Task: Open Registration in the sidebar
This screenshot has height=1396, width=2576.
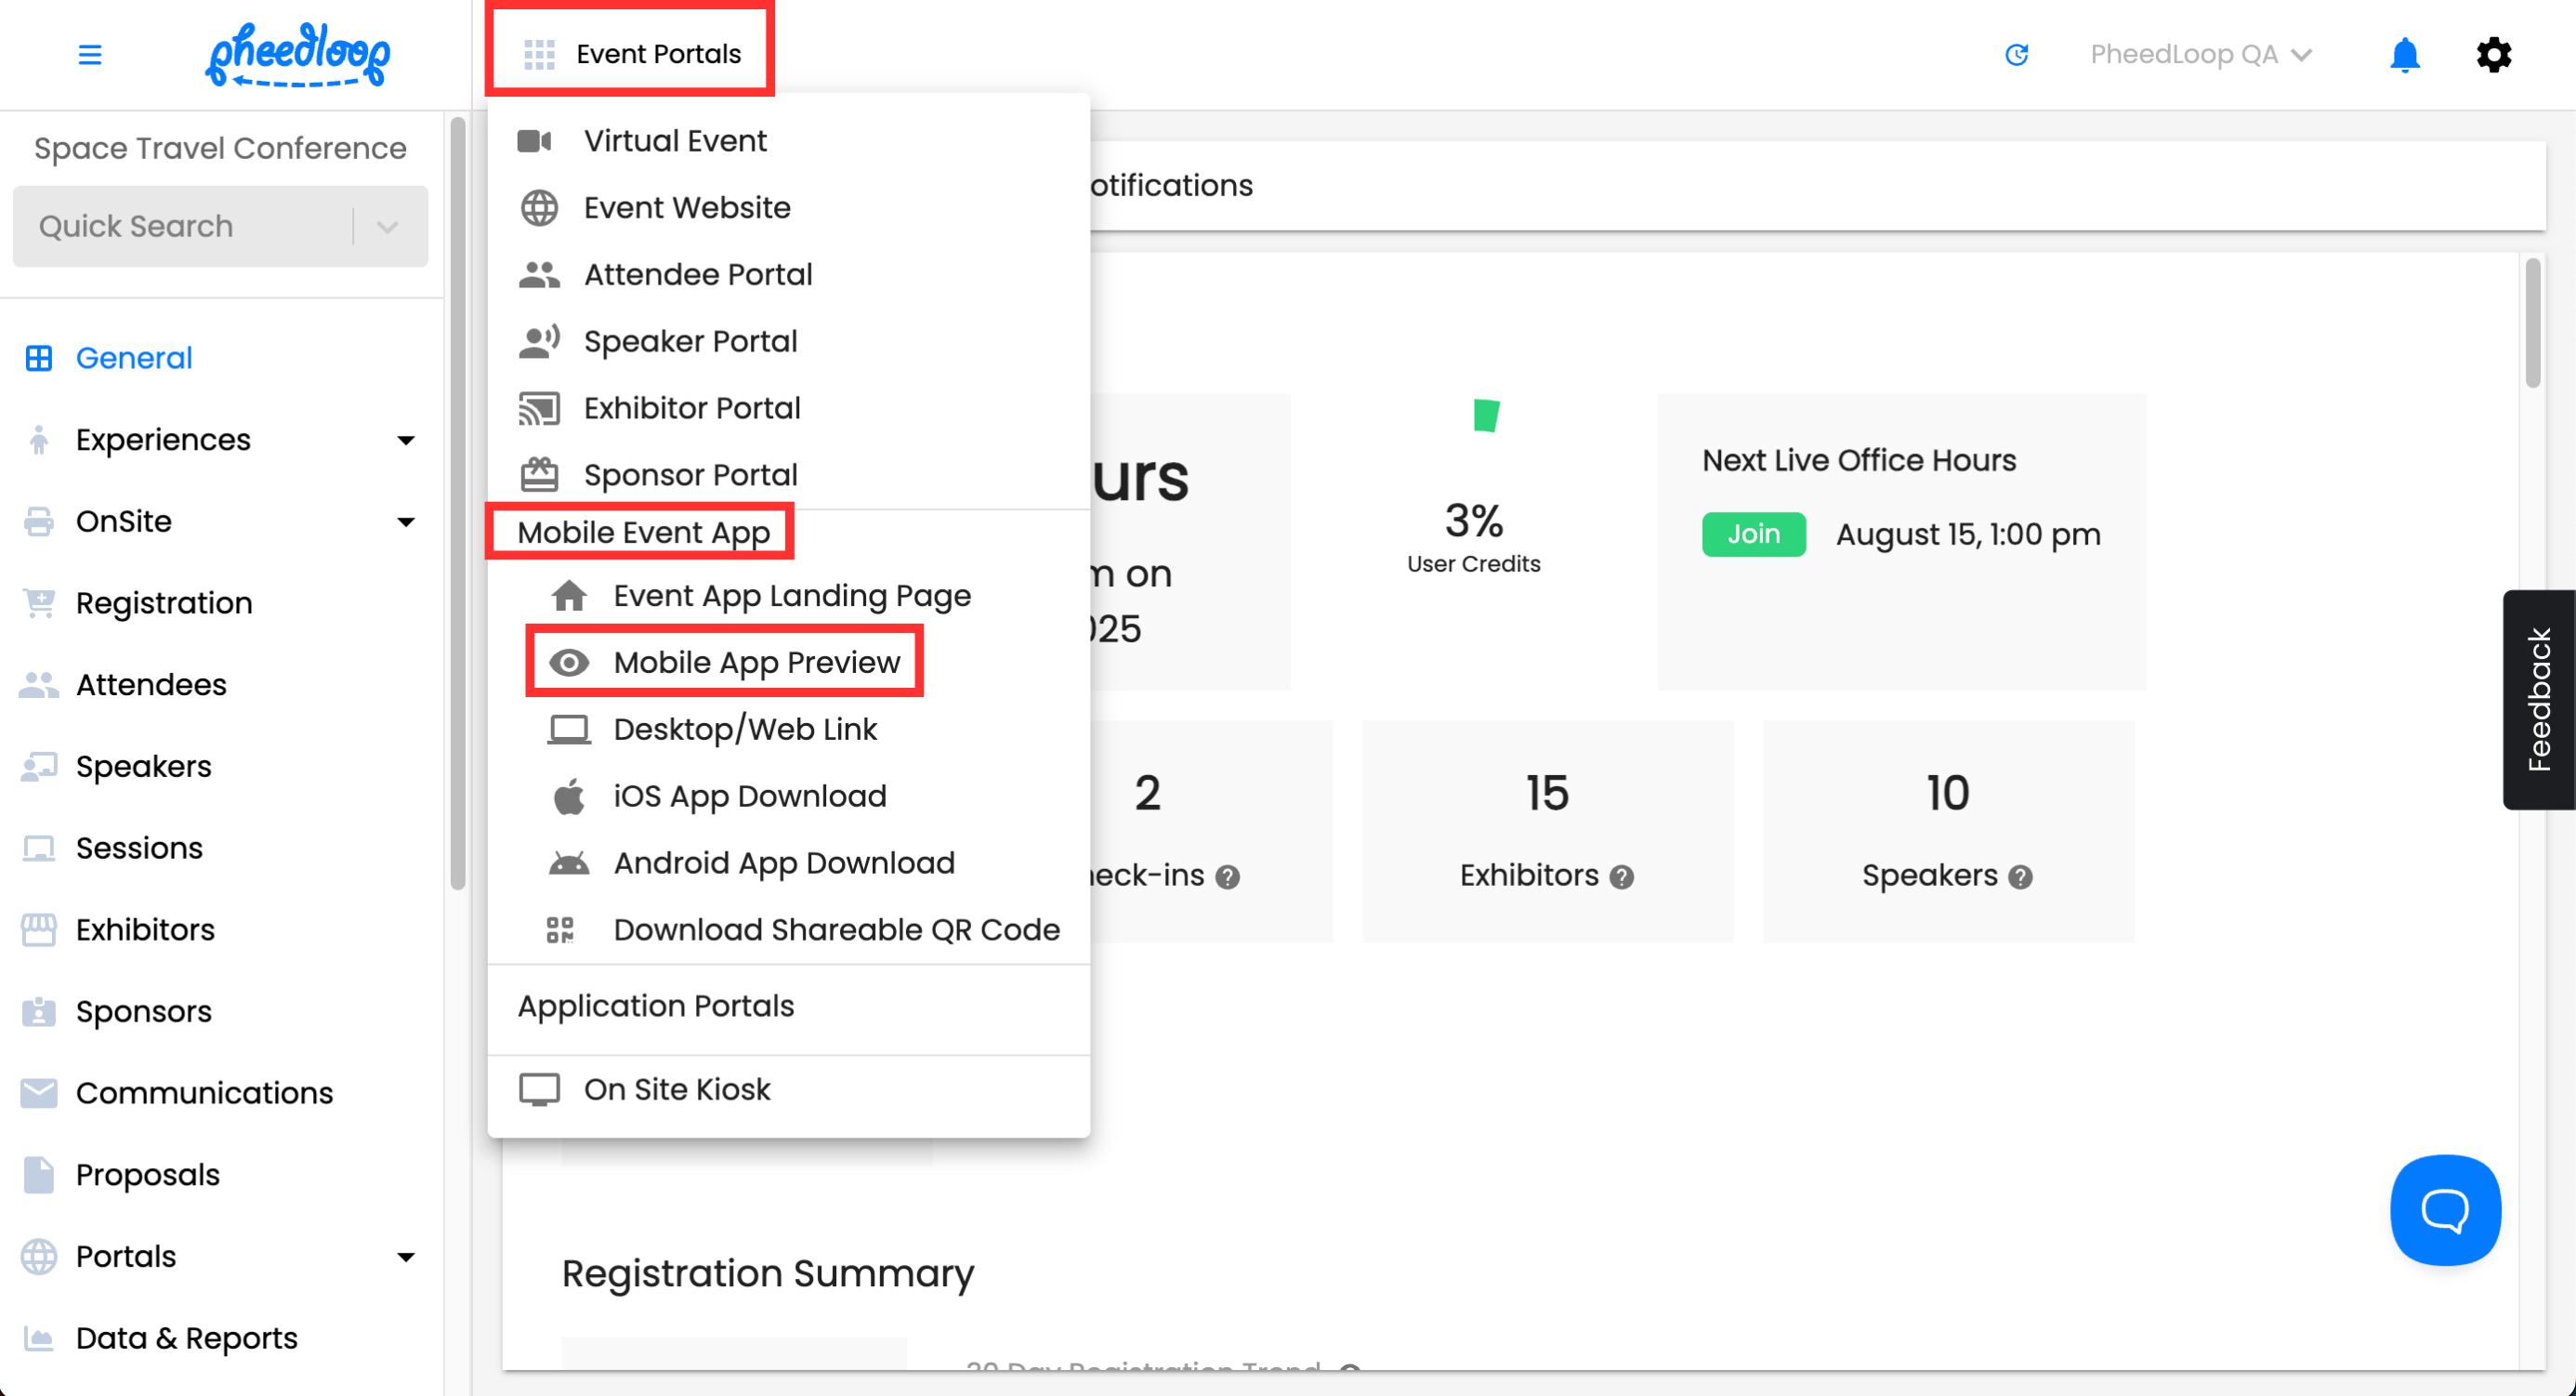Action: 164,603
